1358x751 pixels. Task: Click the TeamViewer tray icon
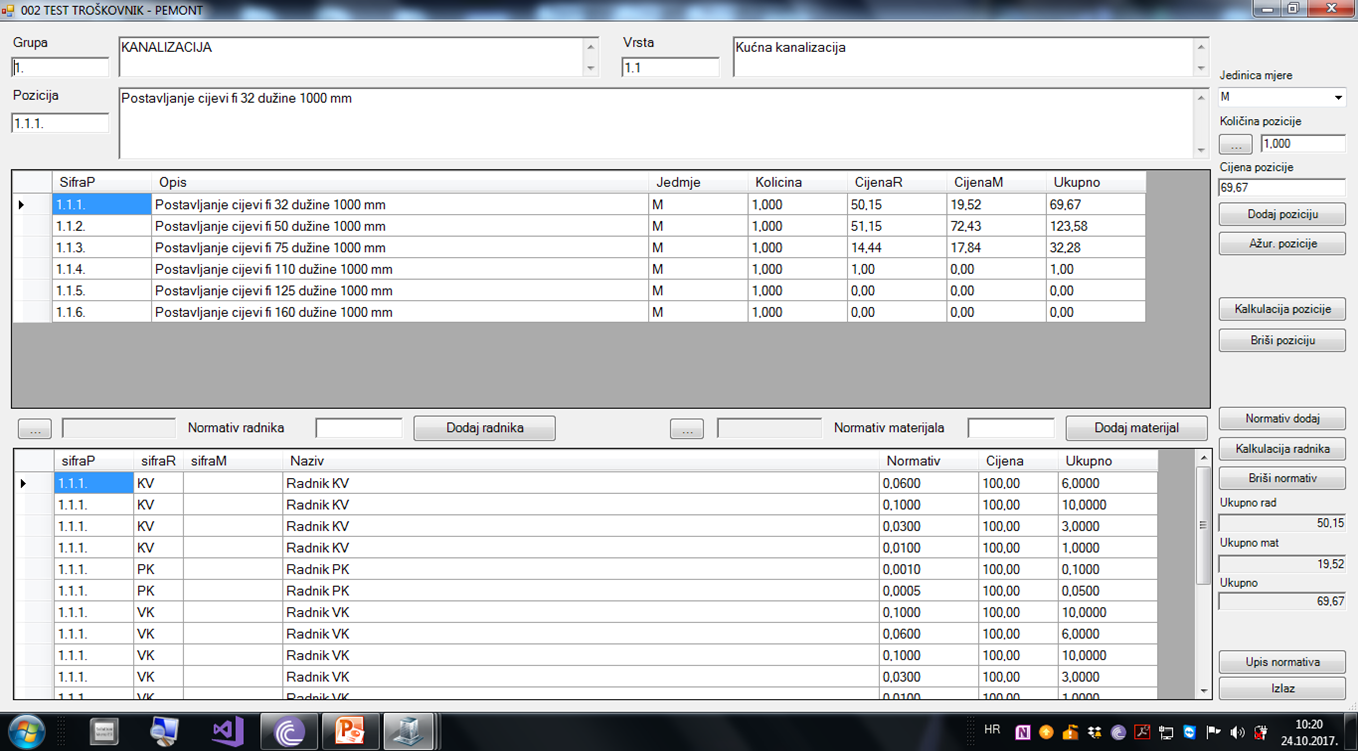coord(1189,732)
